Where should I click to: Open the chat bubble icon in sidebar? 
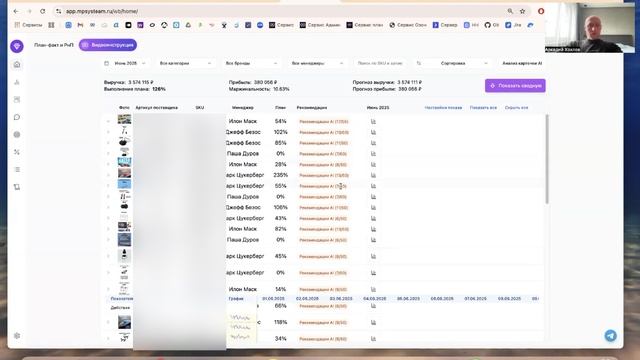tap(17, 117)
